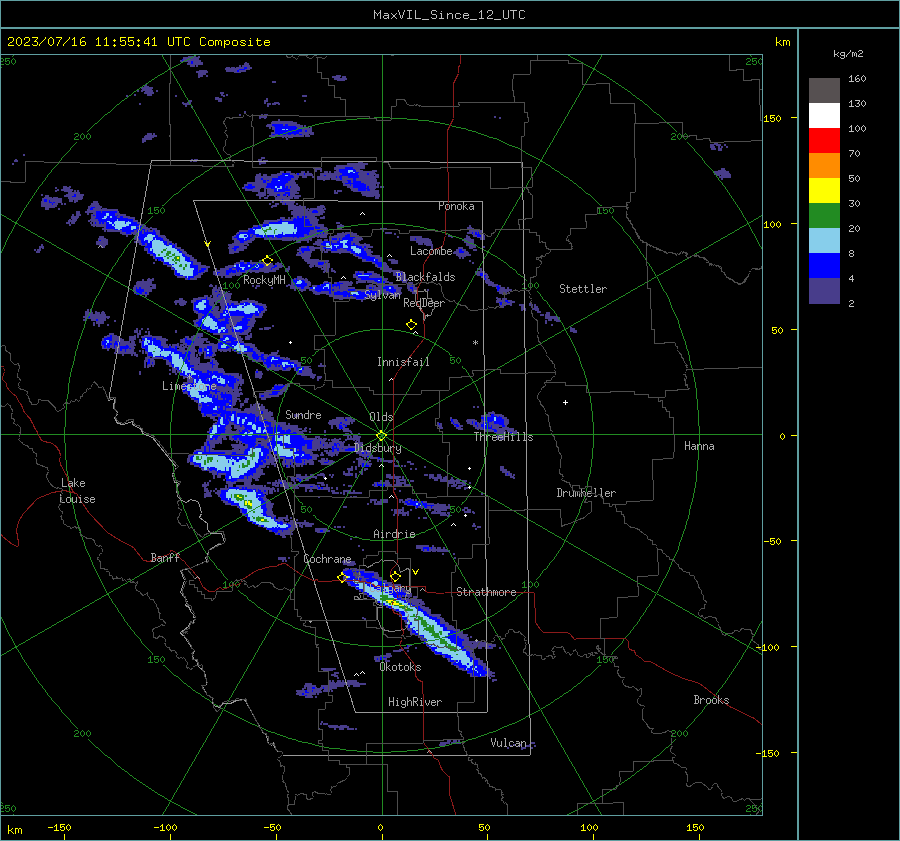Image resolution: width=900 pixels, height=841 pixels.
Task: Click the white plus marker near Hanna
Action: click(565, 402)
